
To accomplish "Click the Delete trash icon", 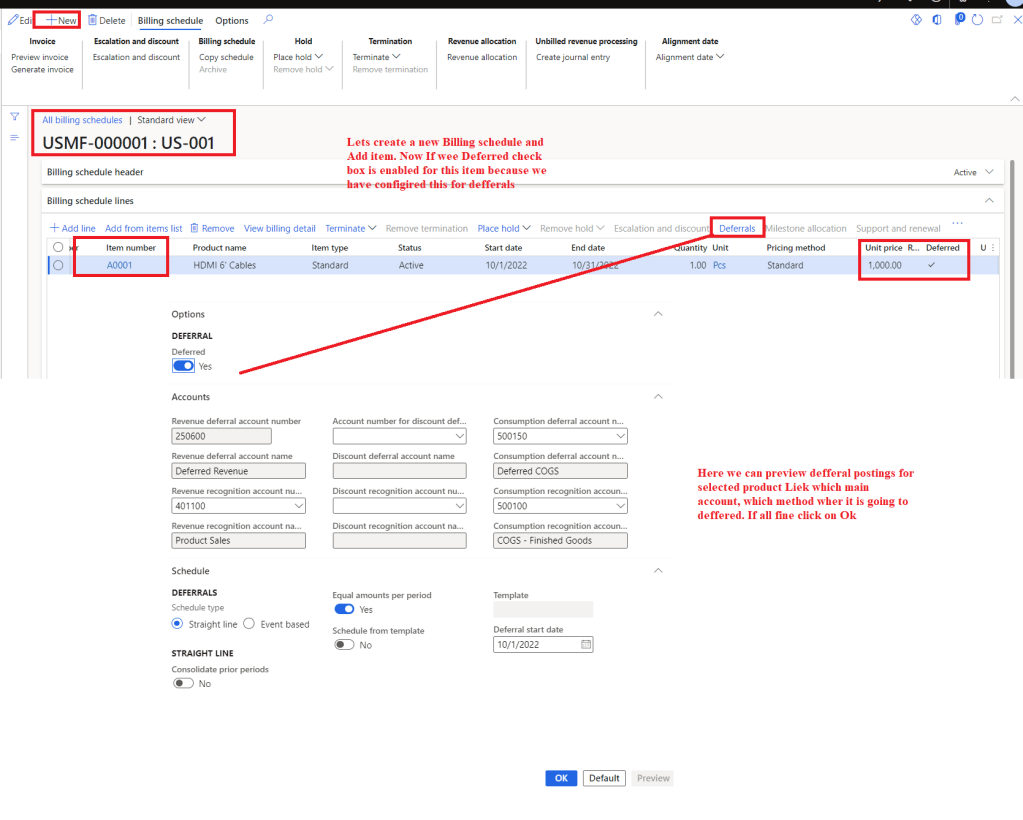I will tap(93, 21).
